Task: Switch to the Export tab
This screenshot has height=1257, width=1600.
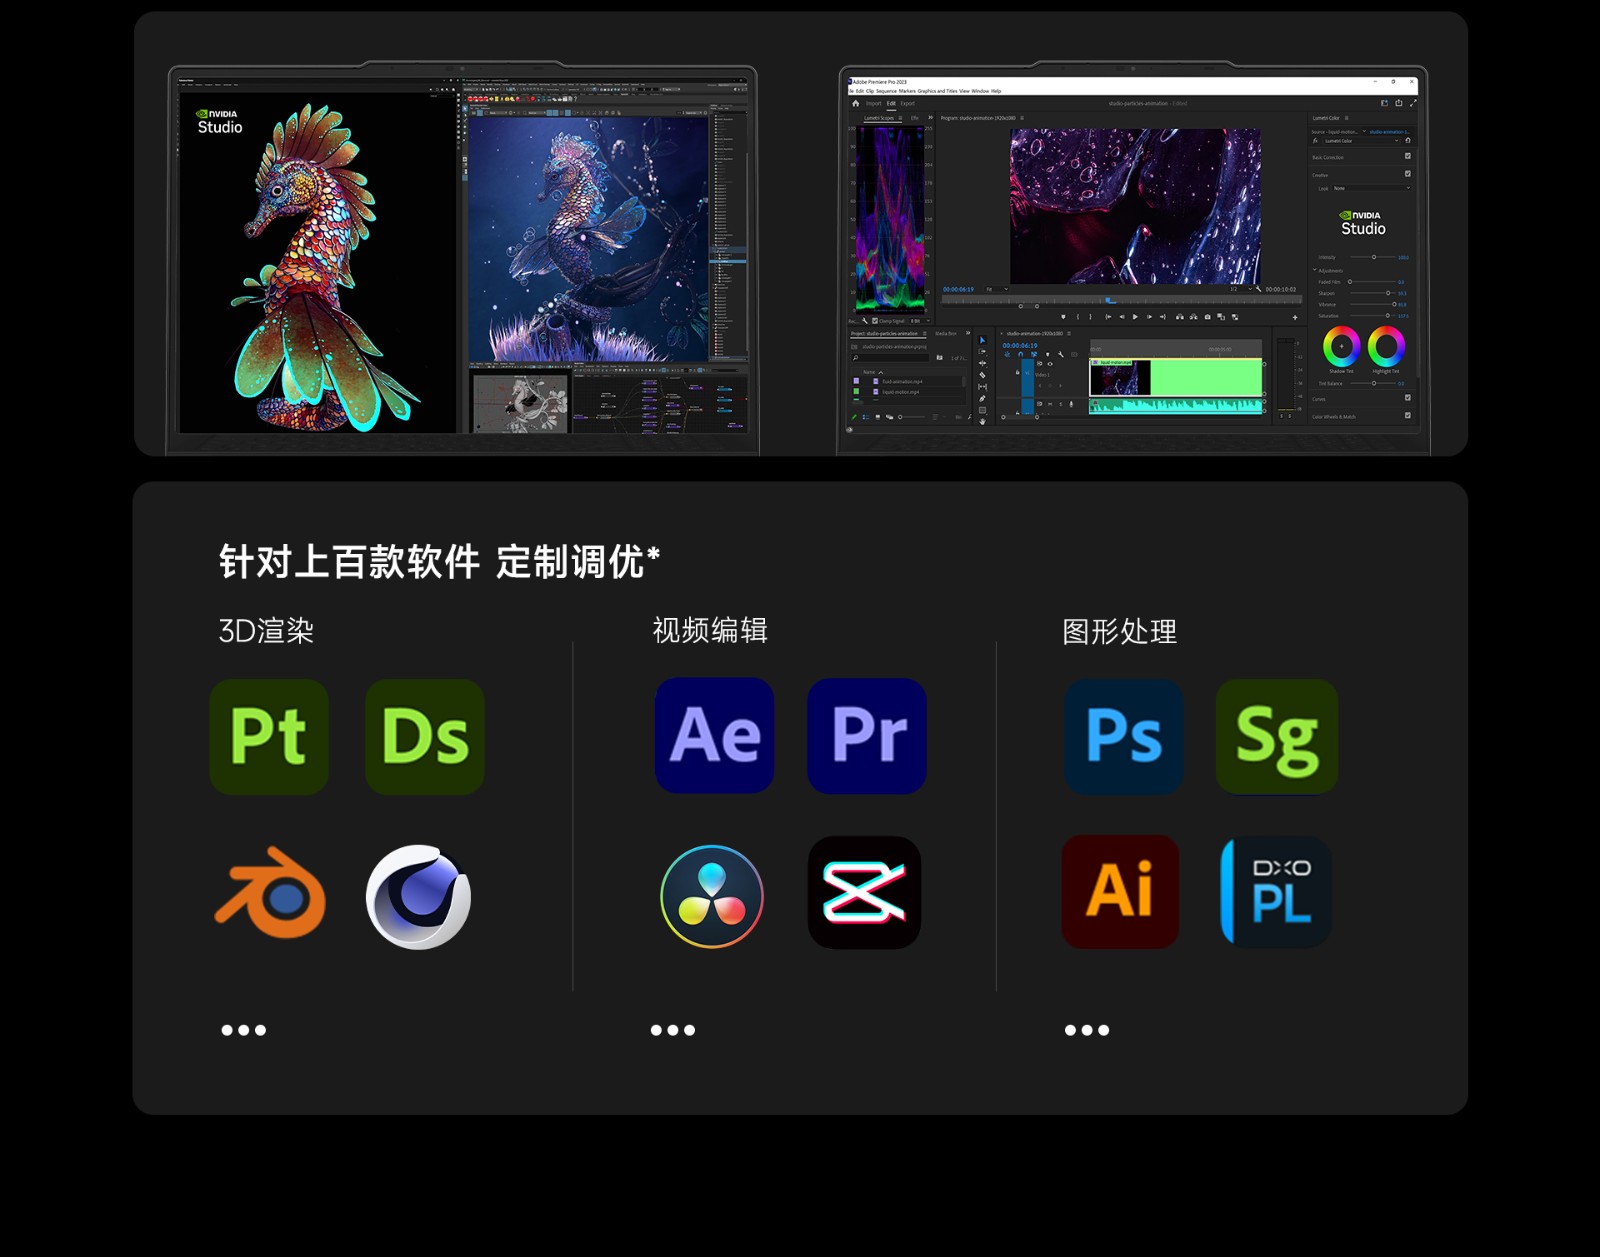Action: pos(907,103)
